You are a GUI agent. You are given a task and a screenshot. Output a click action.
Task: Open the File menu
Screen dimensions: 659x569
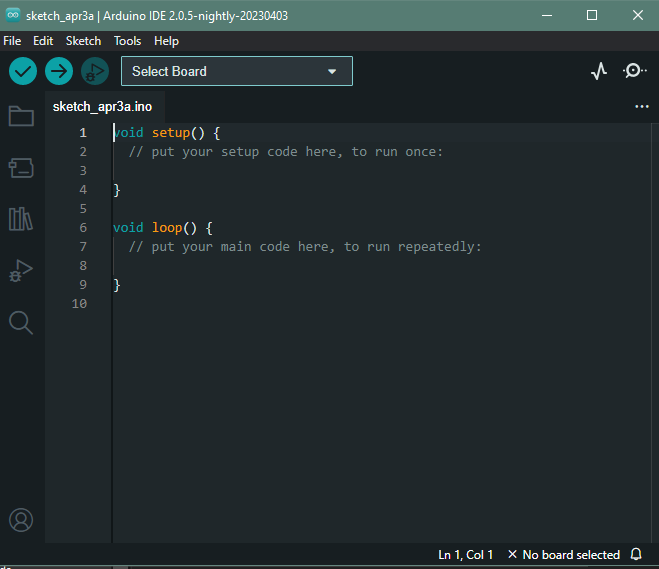[x=12, y=41]
